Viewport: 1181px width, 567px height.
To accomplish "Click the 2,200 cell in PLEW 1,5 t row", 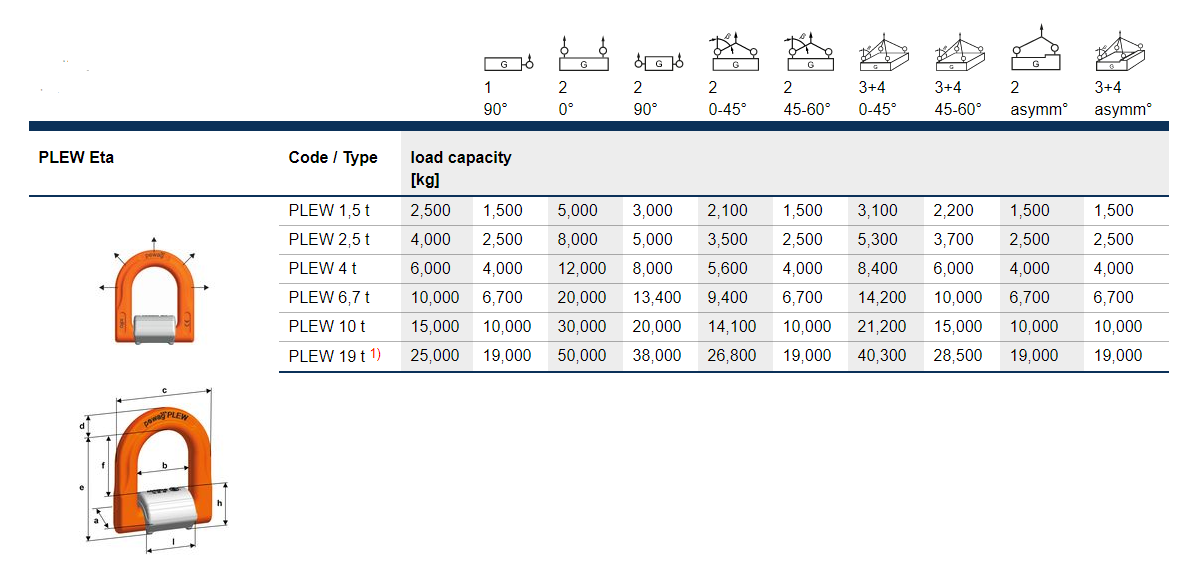I will [x=953, y=211].
